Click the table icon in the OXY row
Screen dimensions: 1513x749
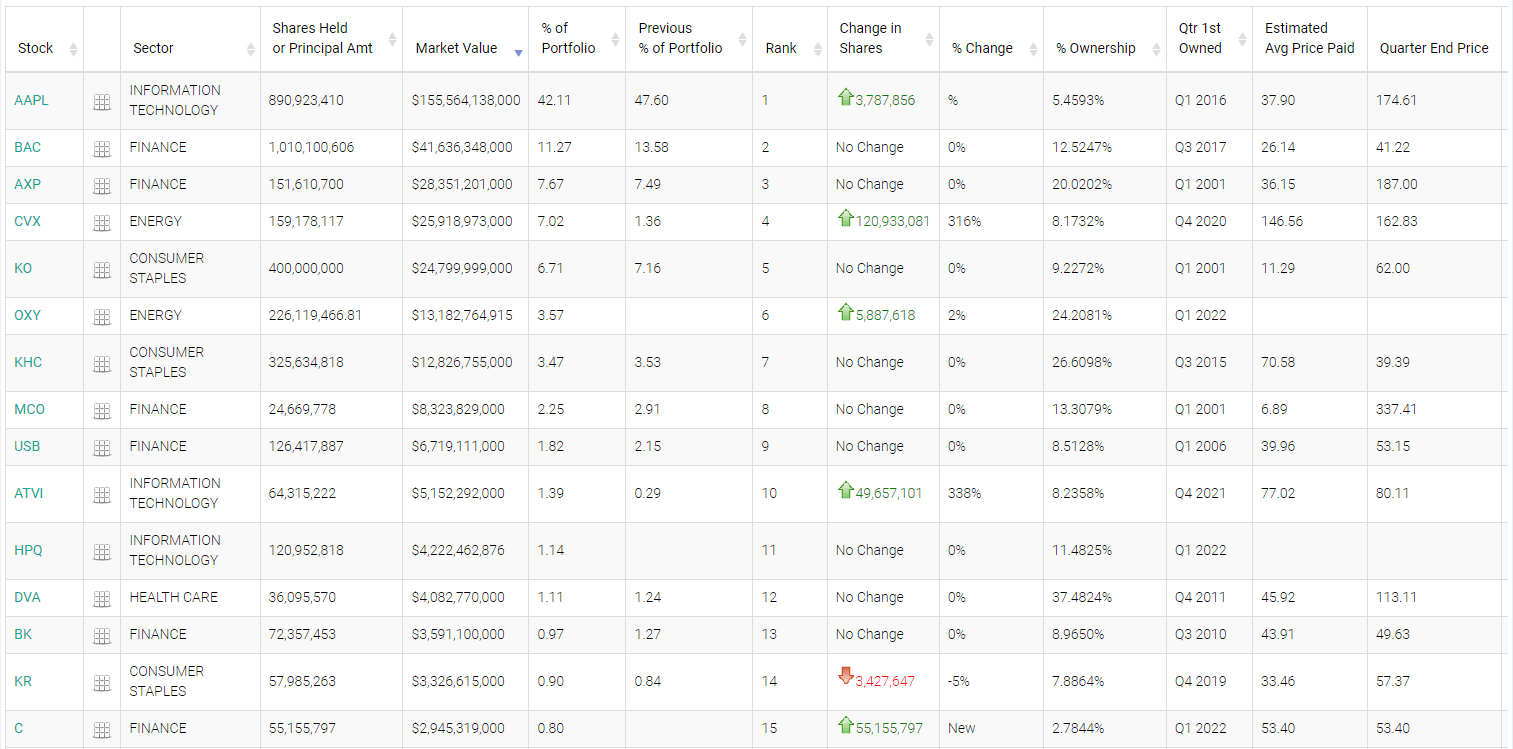101,317
